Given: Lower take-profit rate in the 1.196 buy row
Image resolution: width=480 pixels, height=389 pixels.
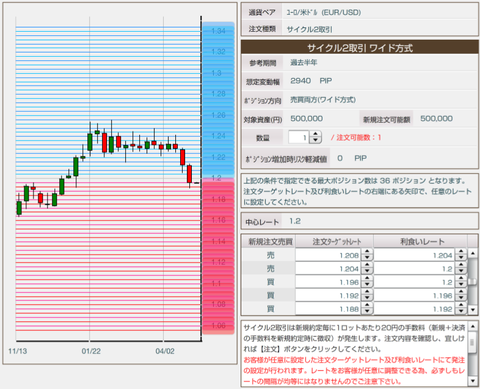Looking at the screenshot, I should [x=461, y=285].
